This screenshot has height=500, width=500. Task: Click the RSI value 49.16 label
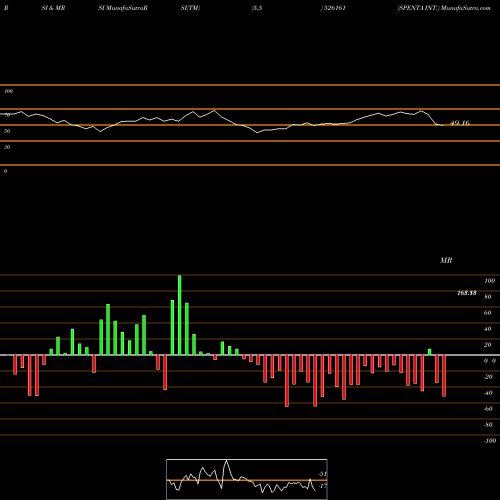pyautogui.click(x=460, y=123)
